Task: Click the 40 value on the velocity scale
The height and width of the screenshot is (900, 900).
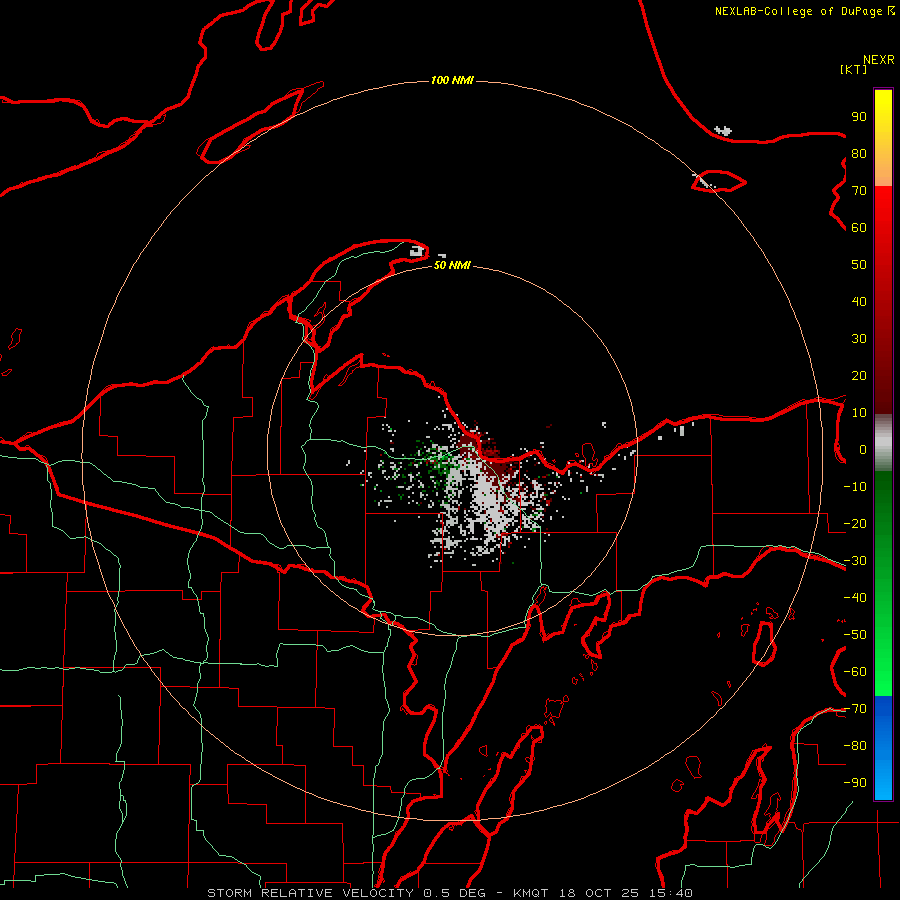Action: [859, 301]
